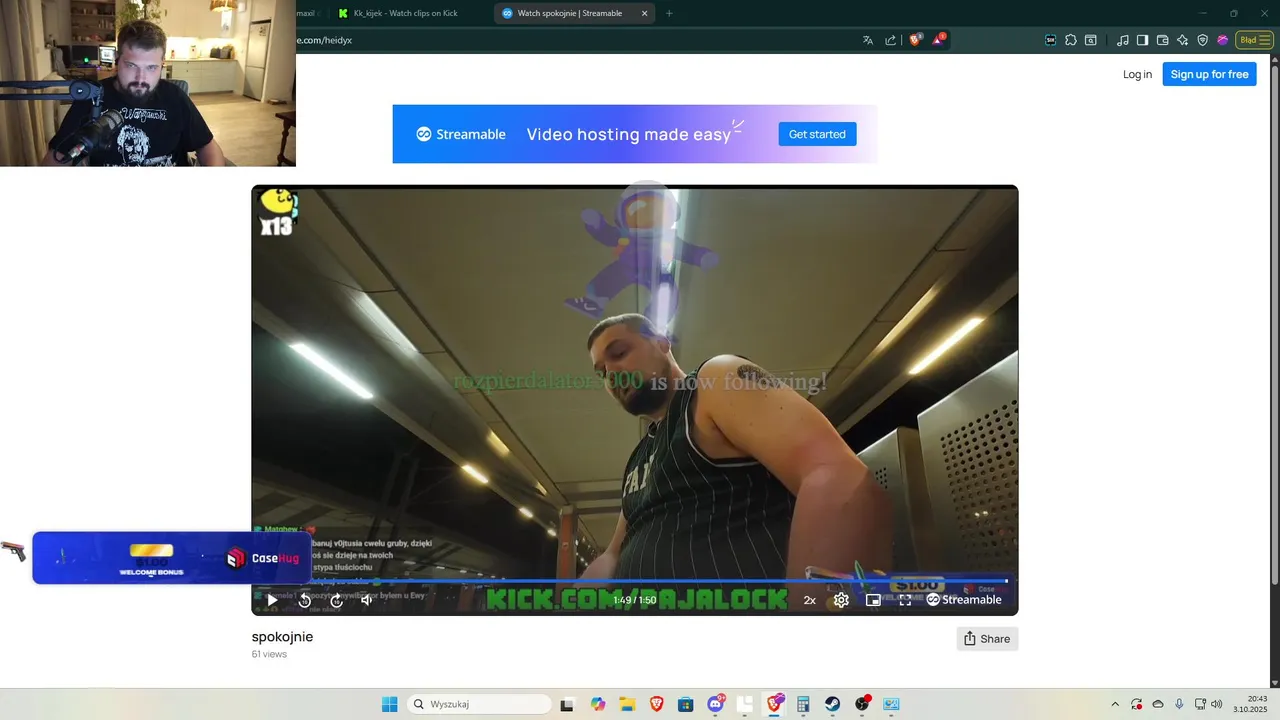Open the Windows Start menu
The image size is (1280, 720).
click(389, 704)
